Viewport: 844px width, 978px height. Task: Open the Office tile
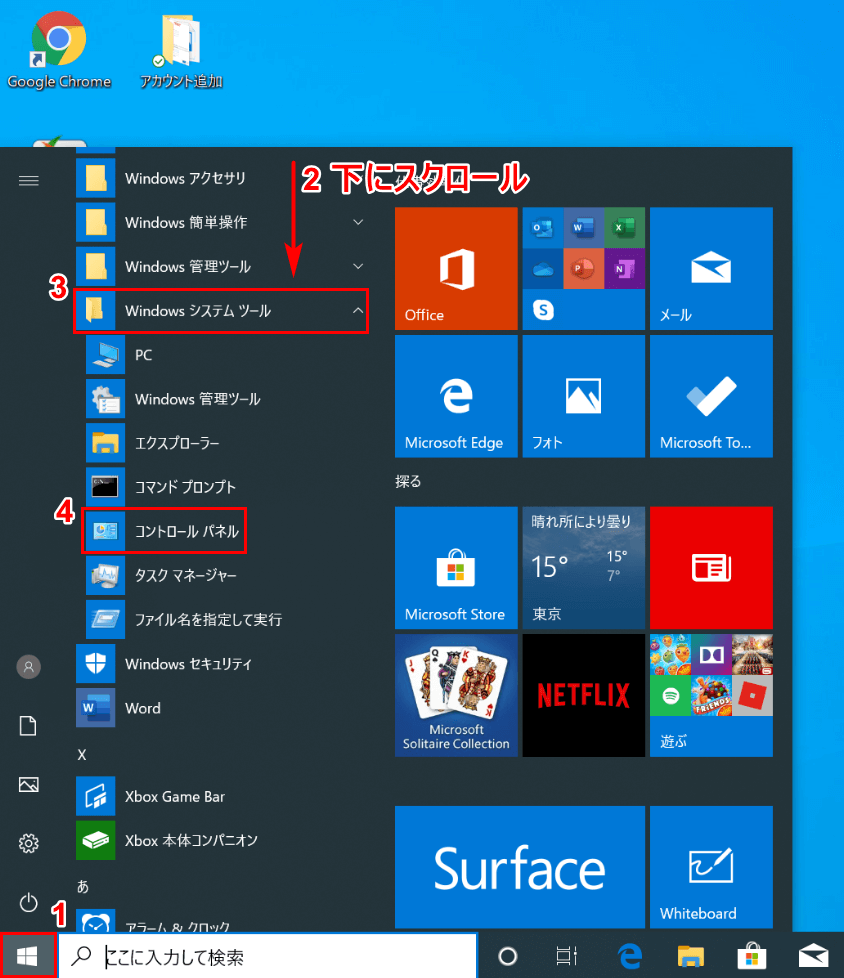point(456,268)
